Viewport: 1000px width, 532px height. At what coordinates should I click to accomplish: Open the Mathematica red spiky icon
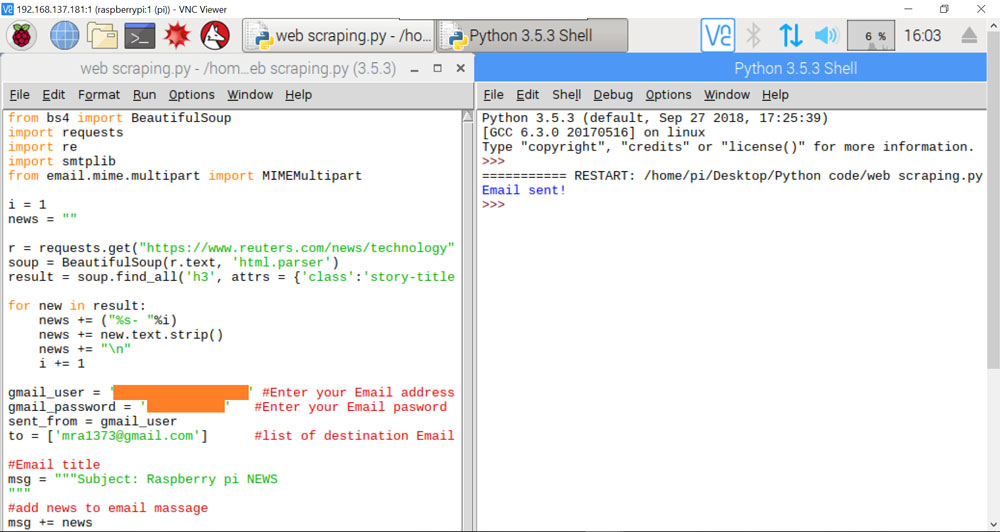pos(178,36)
